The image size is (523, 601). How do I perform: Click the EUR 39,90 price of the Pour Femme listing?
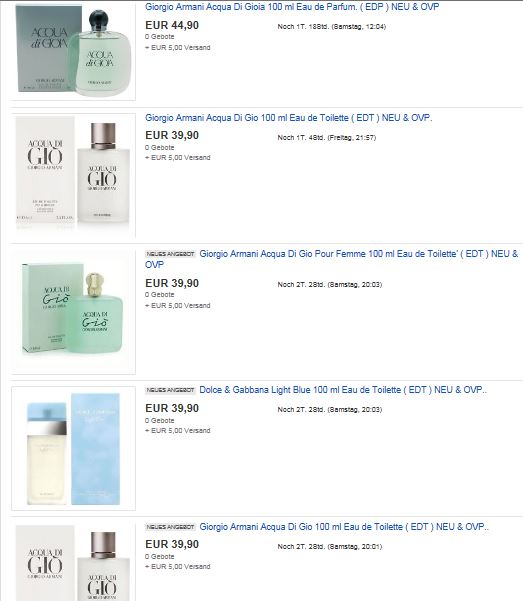coord(172,283)
